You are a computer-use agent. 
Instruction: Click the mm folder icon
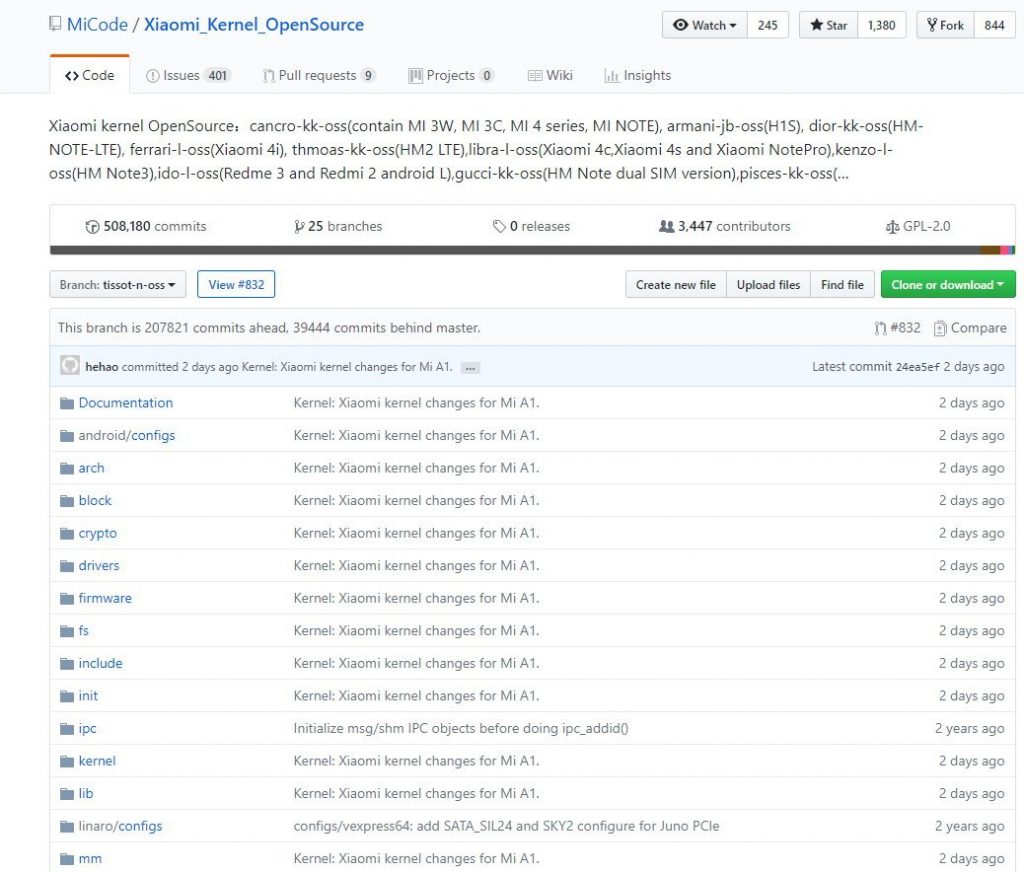coord(67,859)
